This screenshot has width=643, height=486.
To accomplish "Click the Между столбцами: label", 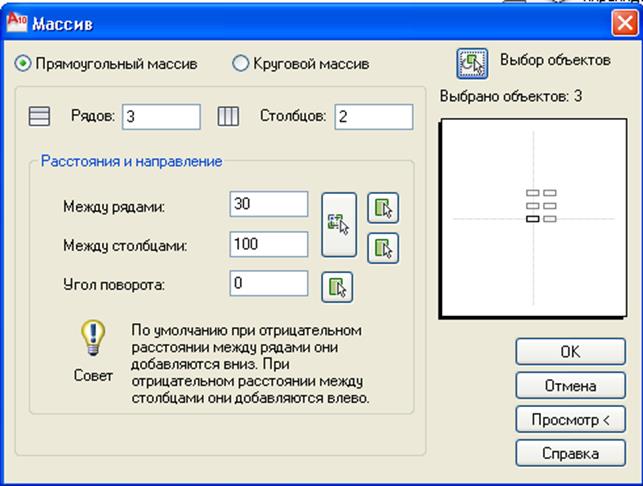I will [125, 246].
